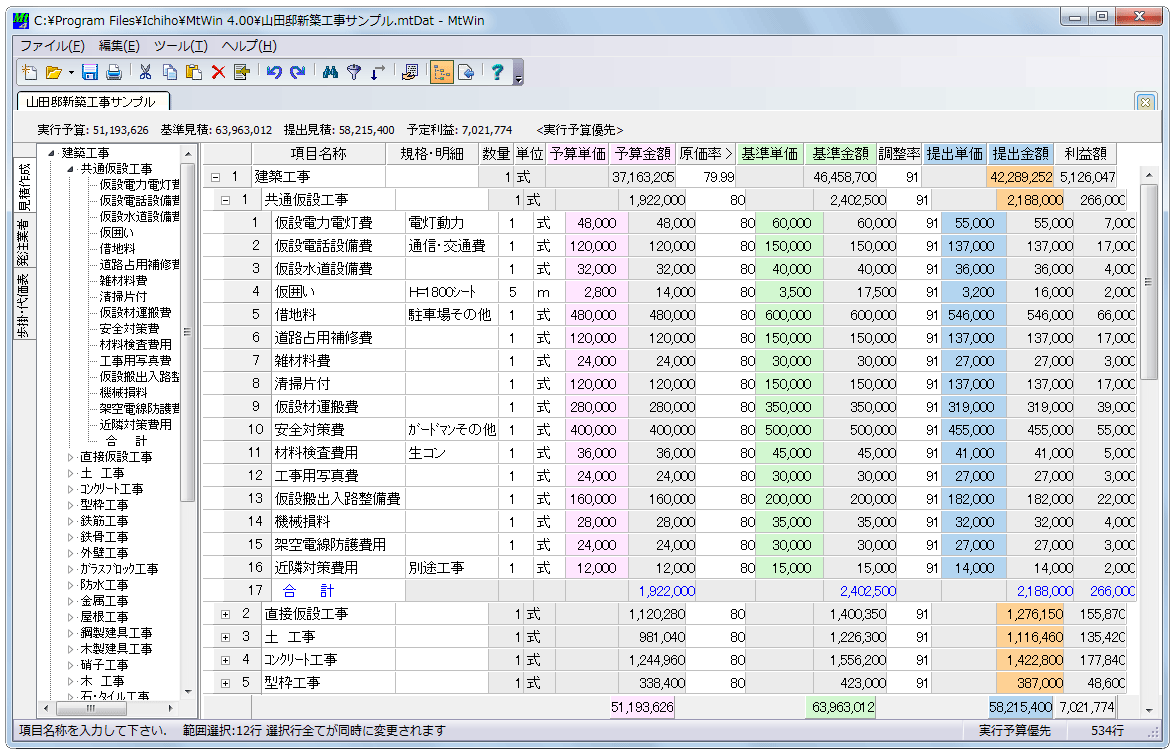Toggle the highlighted tree view button
Screen dimensions: 1176x754
441,72
